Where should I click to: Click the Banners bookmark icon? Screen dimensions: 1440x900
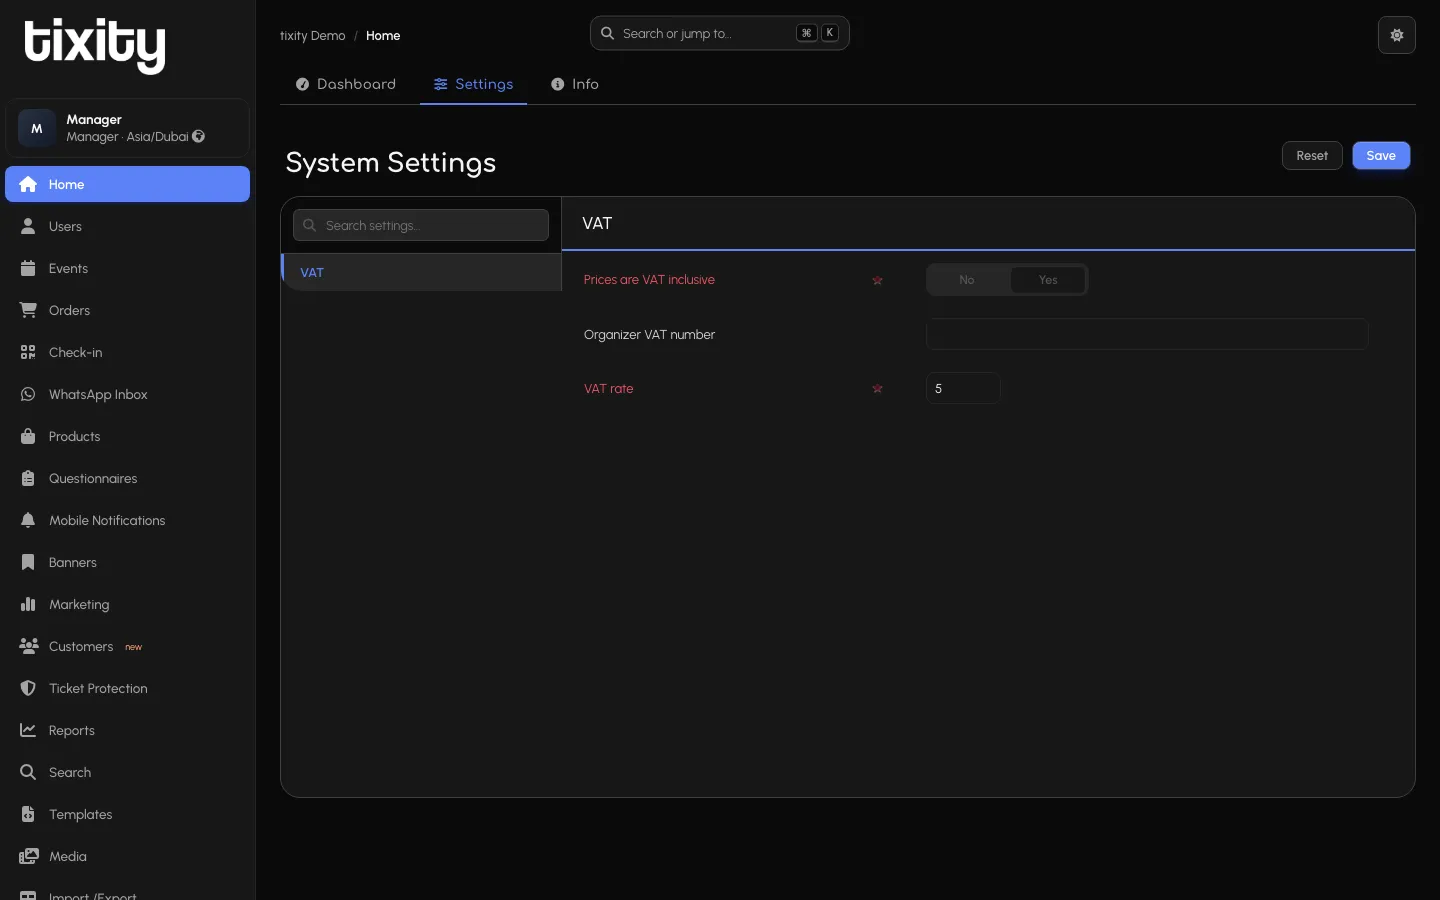(x=28, y=562)
